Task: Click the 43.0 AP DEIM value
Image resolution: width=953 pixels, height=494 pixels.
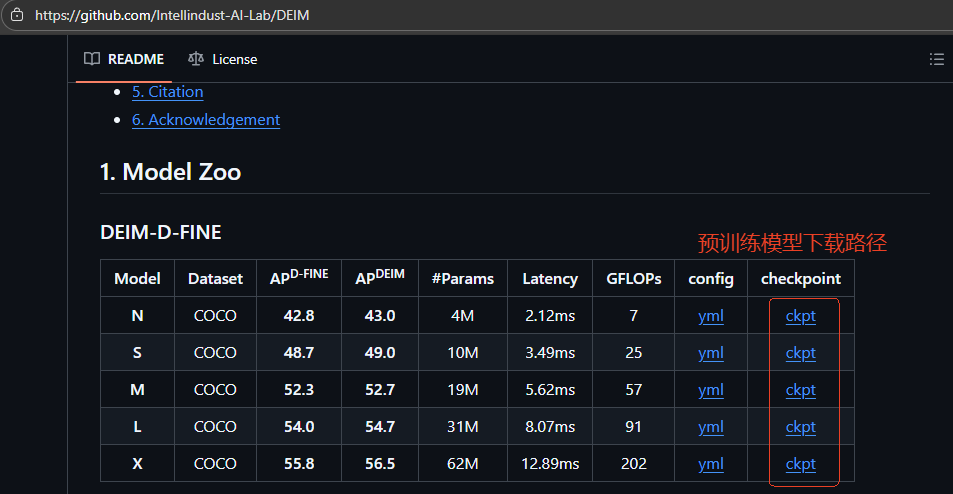Action: (x=380, y=316)
